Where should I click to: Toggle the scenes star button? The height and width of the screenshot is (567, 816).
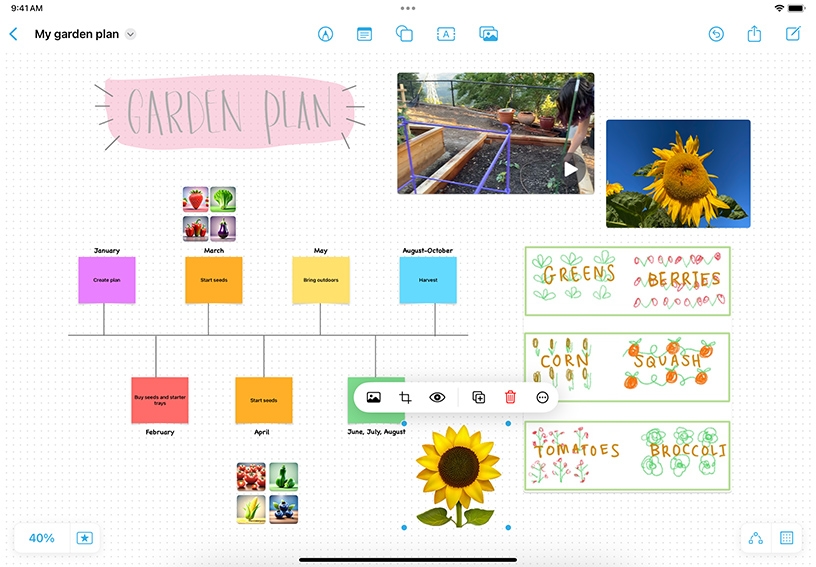pyautogui.click(x=85, y=538)
